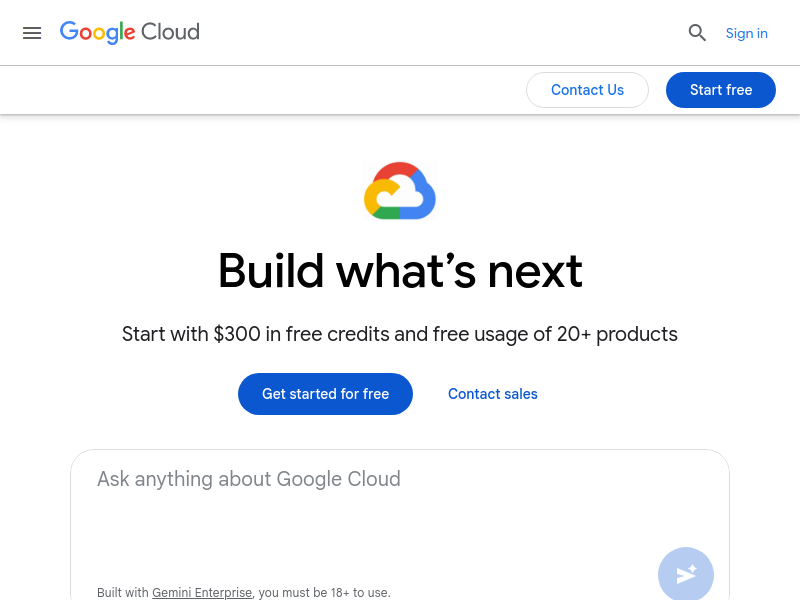This screenshot has width=800, height=600.
Task: Click the colorful Google Cloud logo image
Action: [x=400, y=190]
